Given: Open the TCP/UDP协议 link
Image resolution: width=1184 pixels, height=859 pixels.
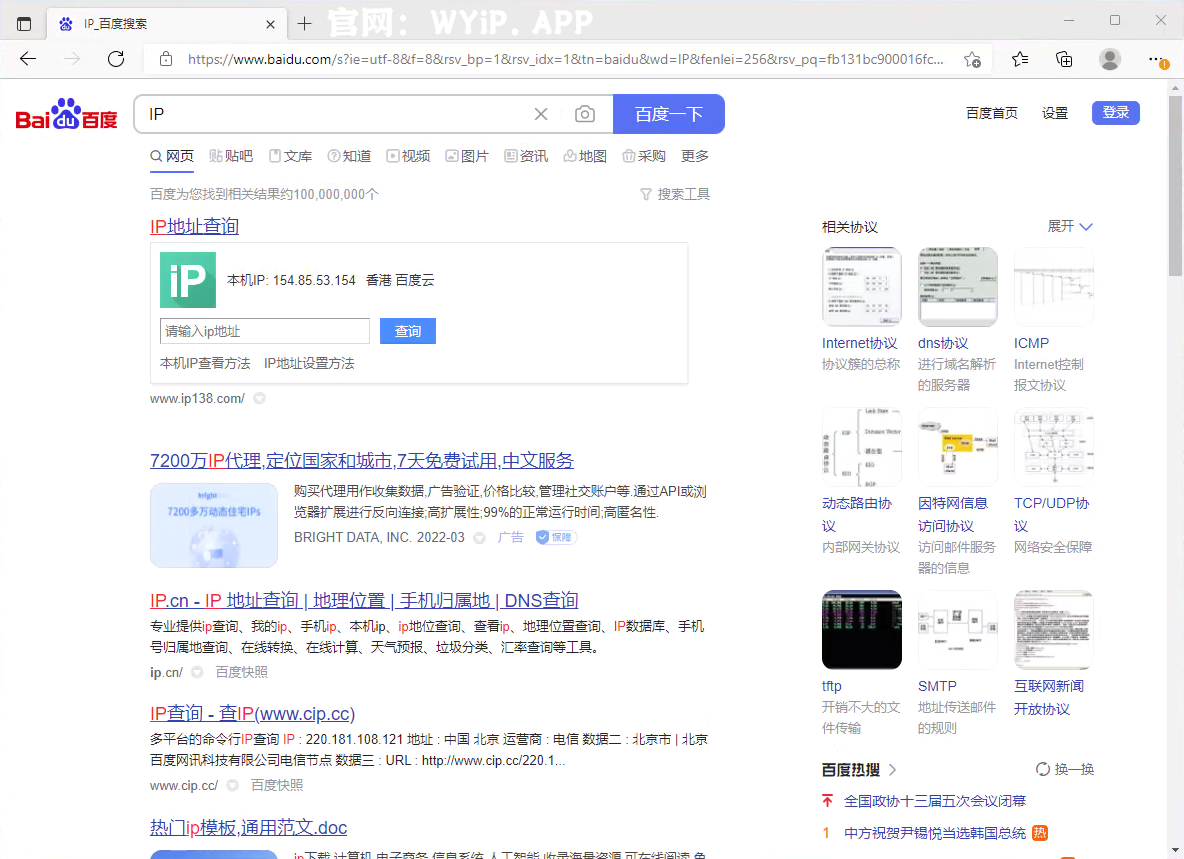Looking at the screenshot, I should tap(1052, 515).
